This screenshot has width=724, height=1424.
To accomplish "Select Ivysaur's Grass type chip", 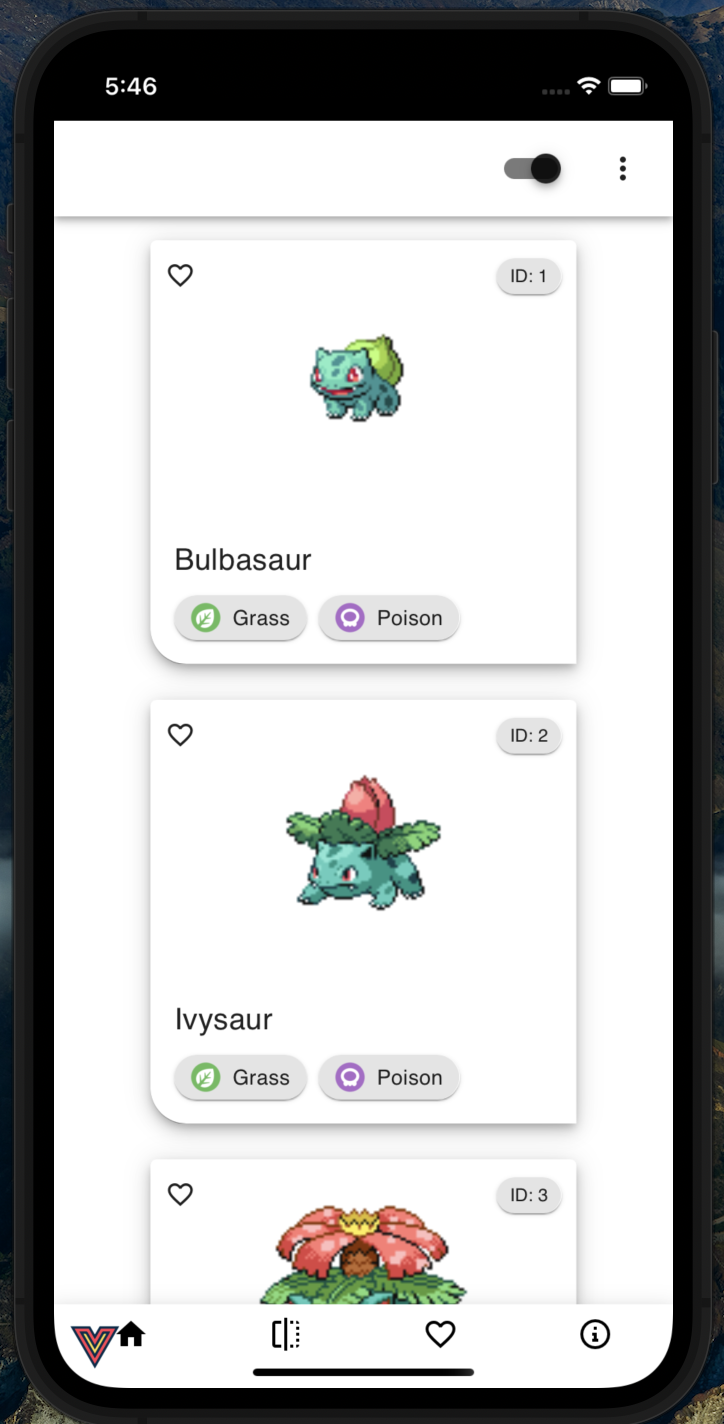I will (240, 1077).
